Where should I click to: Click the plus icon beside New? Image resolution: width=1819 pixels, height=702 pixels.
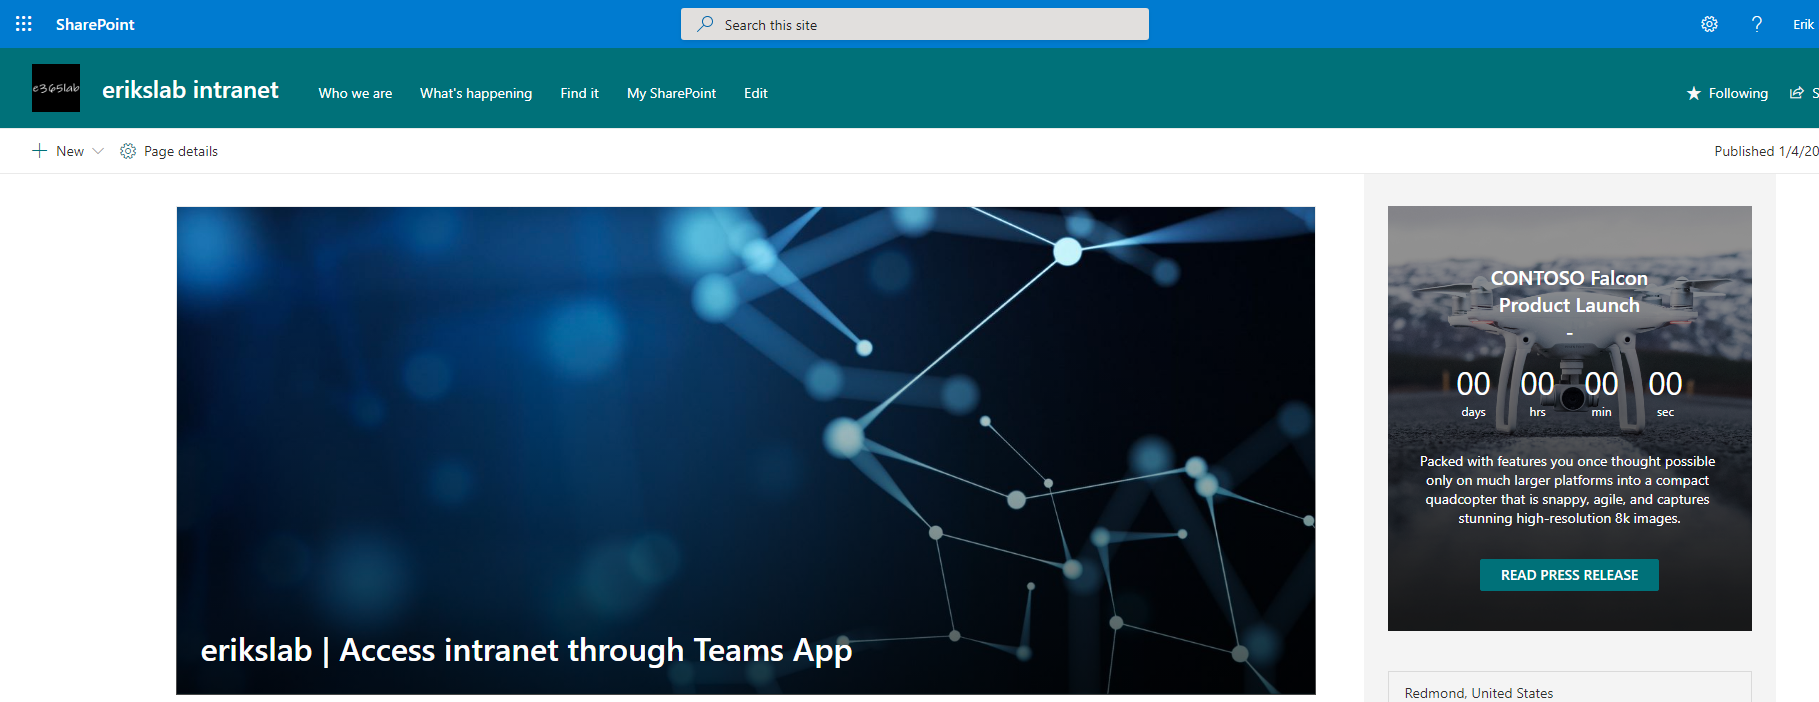40,151
